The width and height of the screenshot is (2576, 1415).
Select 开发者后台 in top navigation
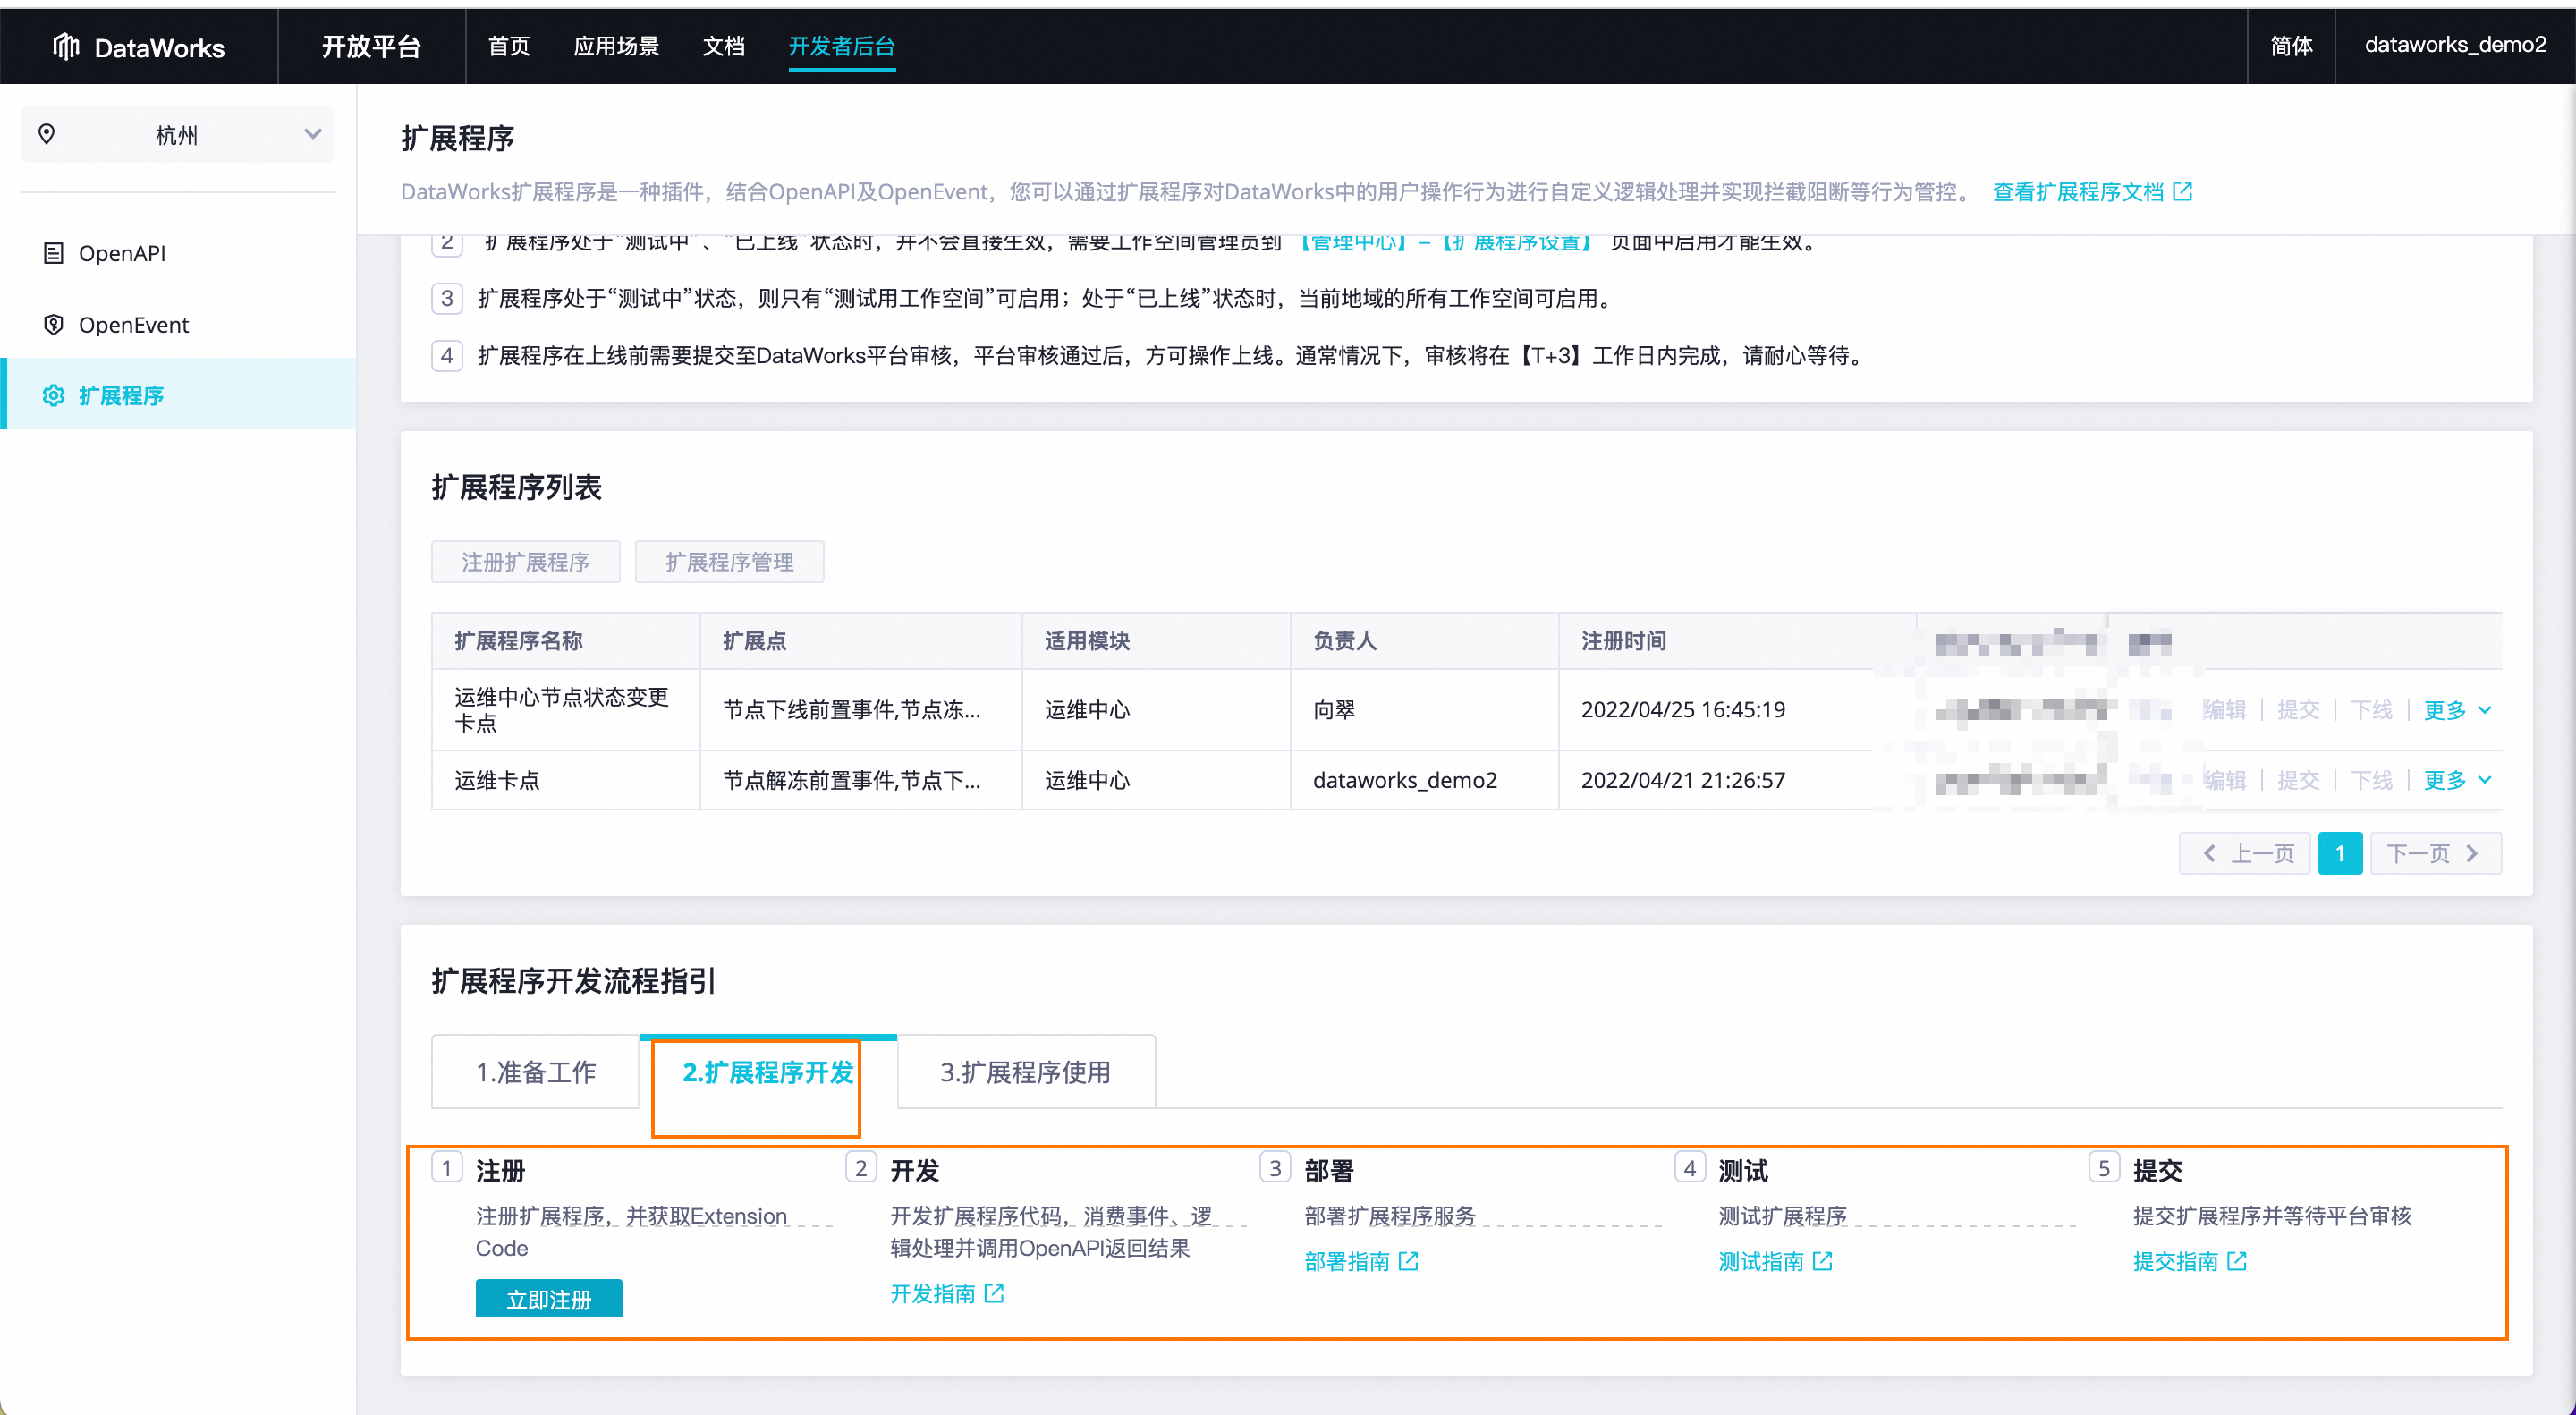point(842,46)
